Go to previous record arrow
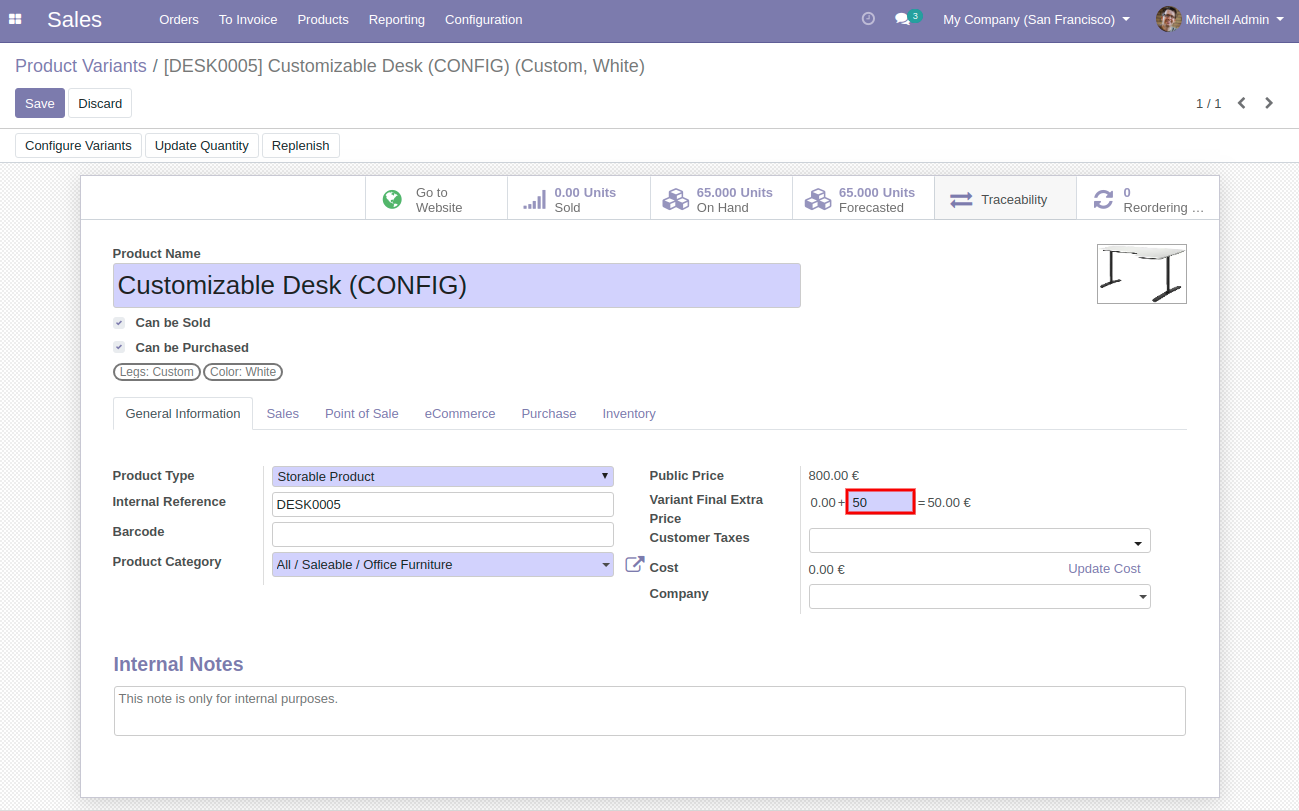 point(1241,103)
